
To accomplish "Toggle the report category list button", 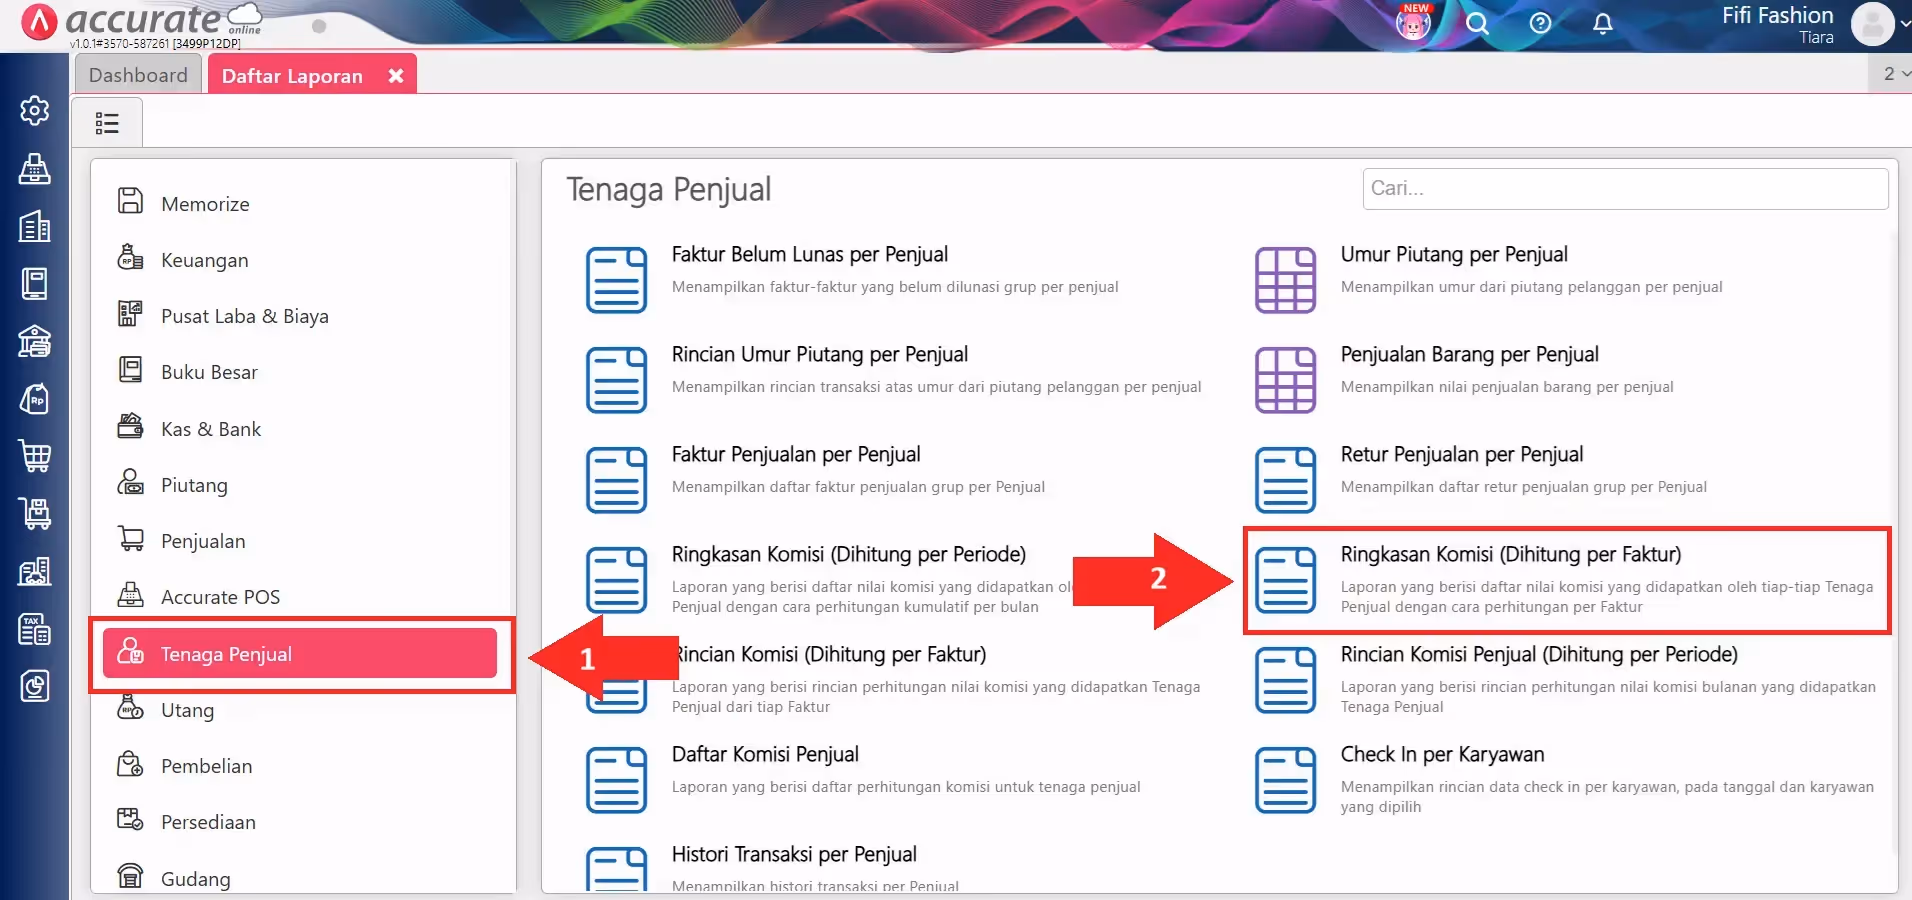I will pyautogui.click(x=107, y=123).
